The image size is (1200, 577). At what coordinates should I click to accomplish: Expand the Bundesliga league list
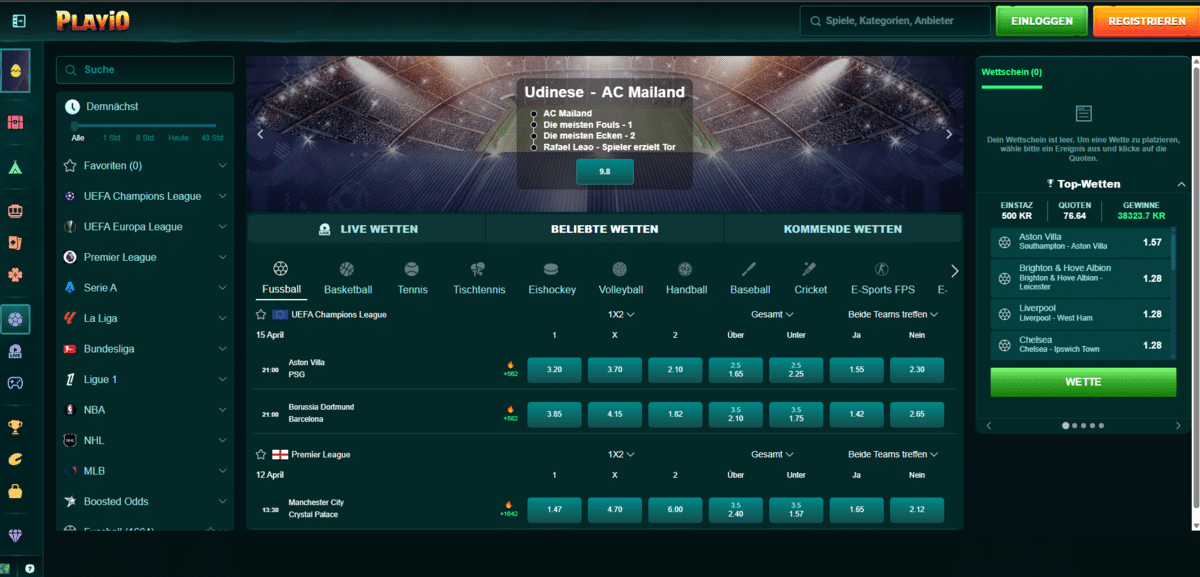[222, 349]
